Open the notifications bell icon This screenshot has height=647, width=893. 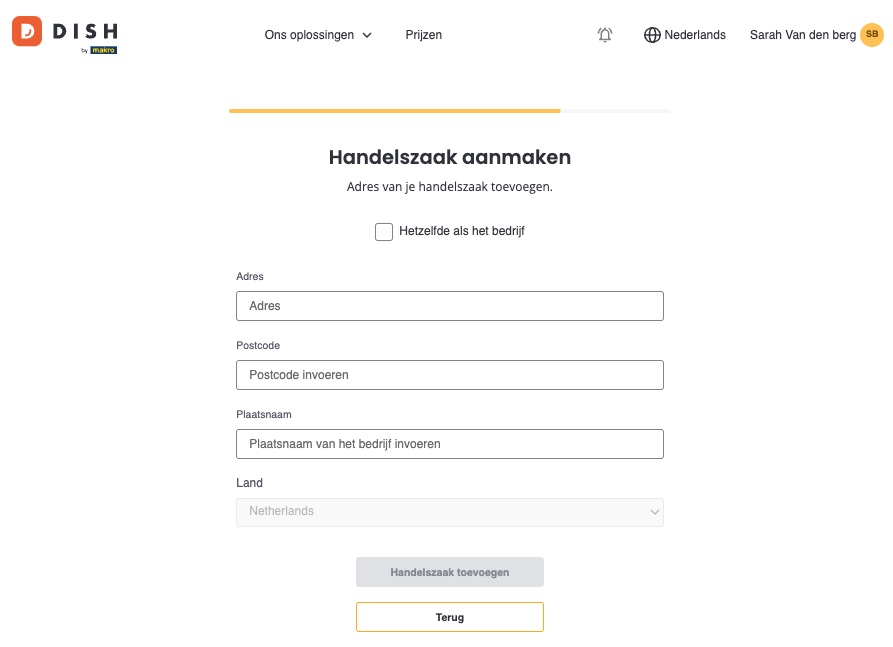pyautogui.click(x=605, y=35)
